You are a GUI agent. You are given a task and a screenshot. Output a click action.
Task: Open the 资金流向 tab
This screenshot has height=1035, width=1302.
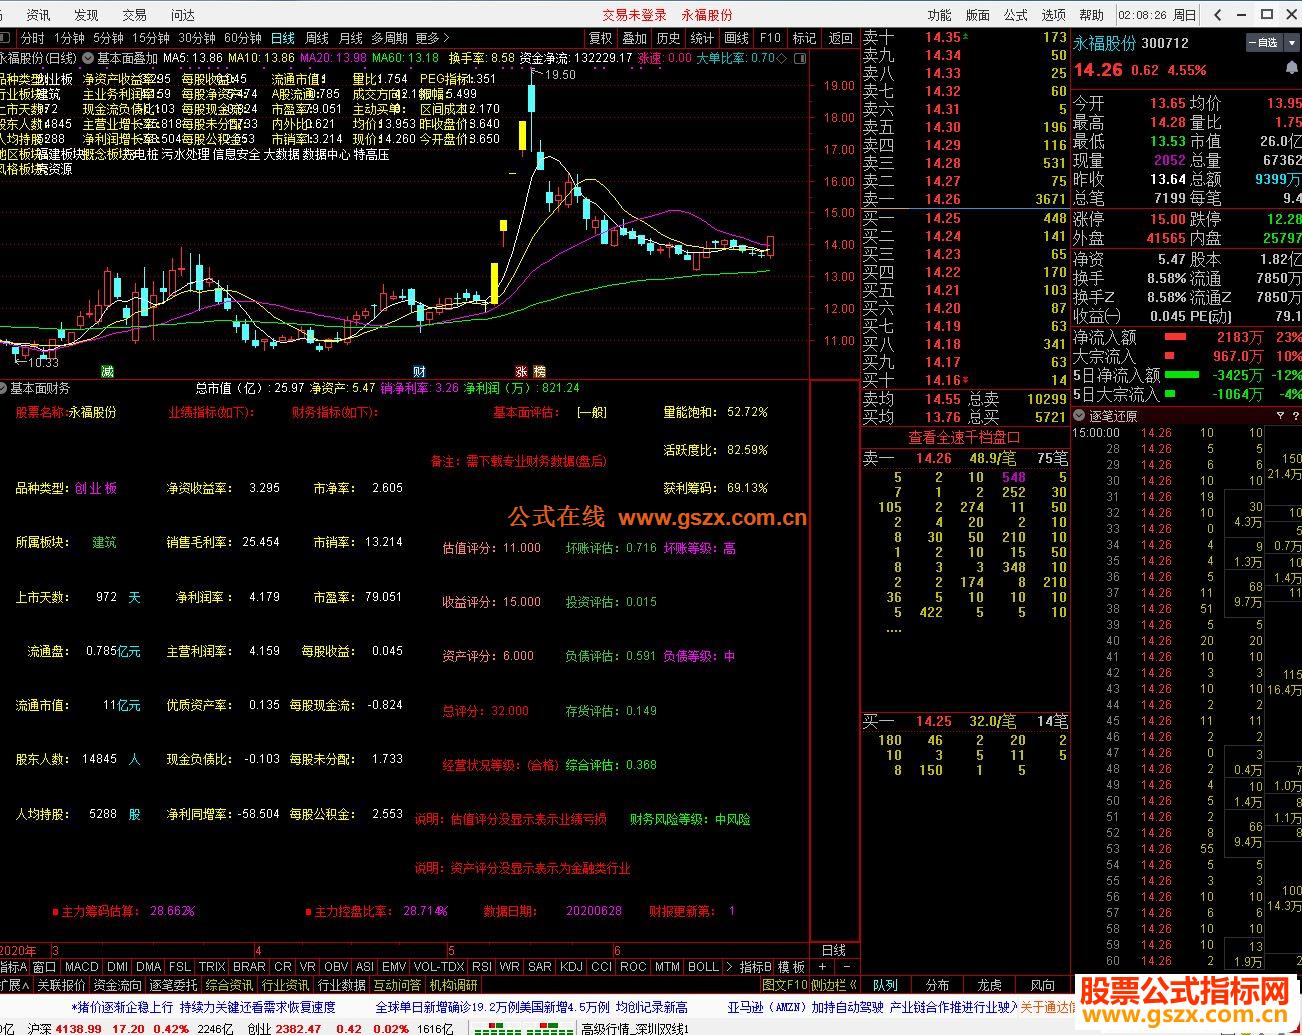point(118,985)
